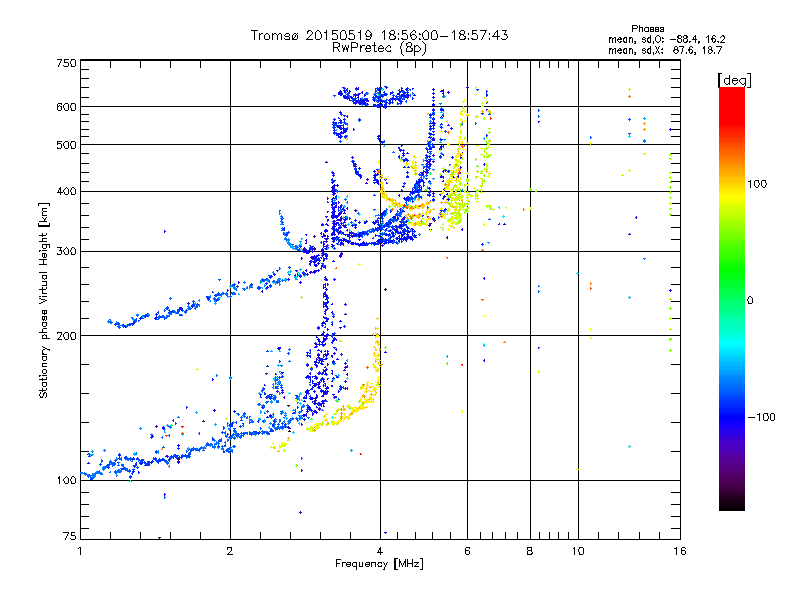The width and height of the screenshot is (800, 600).
Task: Click the '200' y-axis tick label
Action: (67, 336)
